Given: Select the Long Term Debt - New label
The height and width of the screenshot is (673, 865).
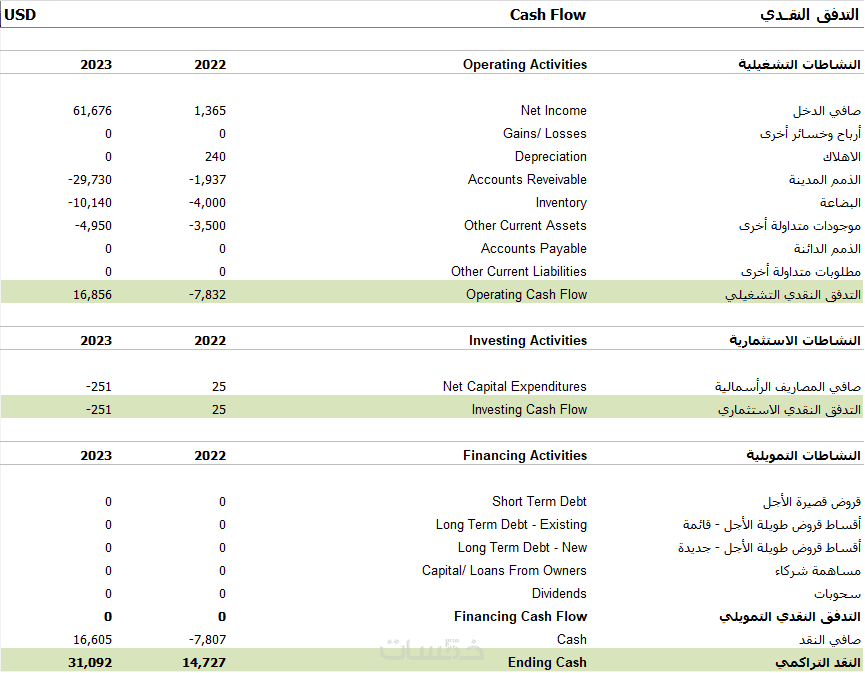Looking at the screenshot, I should coord(522,548).
